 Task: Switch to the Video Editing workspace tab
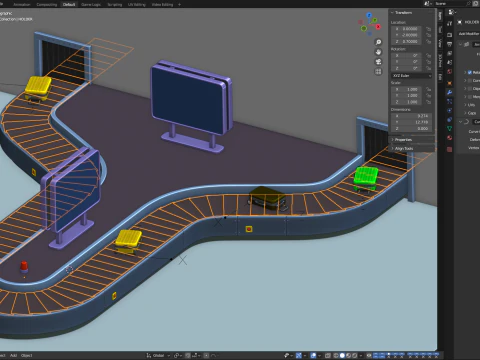[x=162, y=5]
